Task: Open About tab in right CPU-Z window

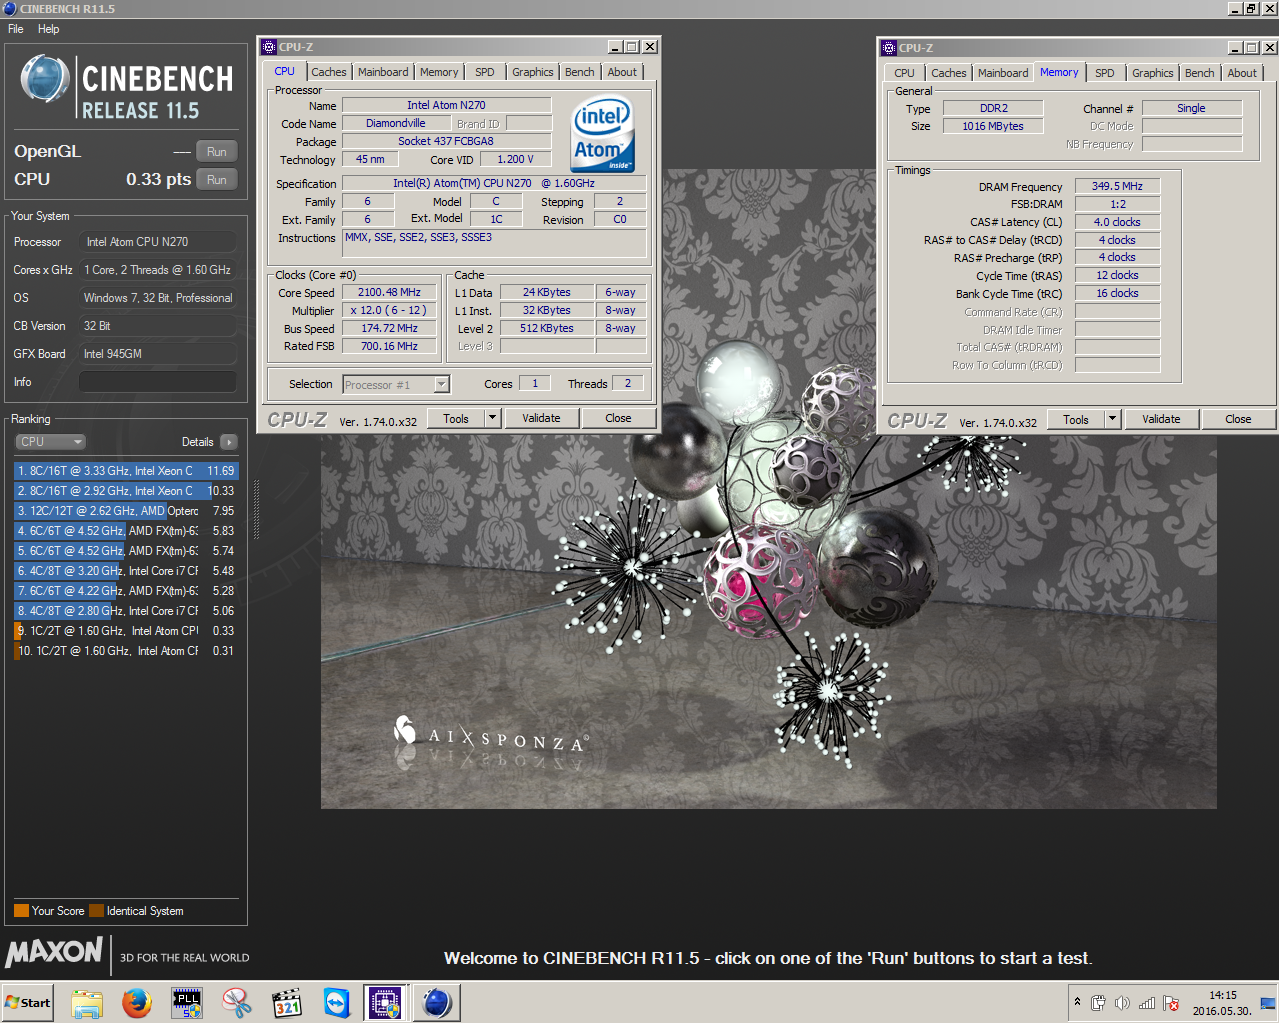Action: (1242, 73)
